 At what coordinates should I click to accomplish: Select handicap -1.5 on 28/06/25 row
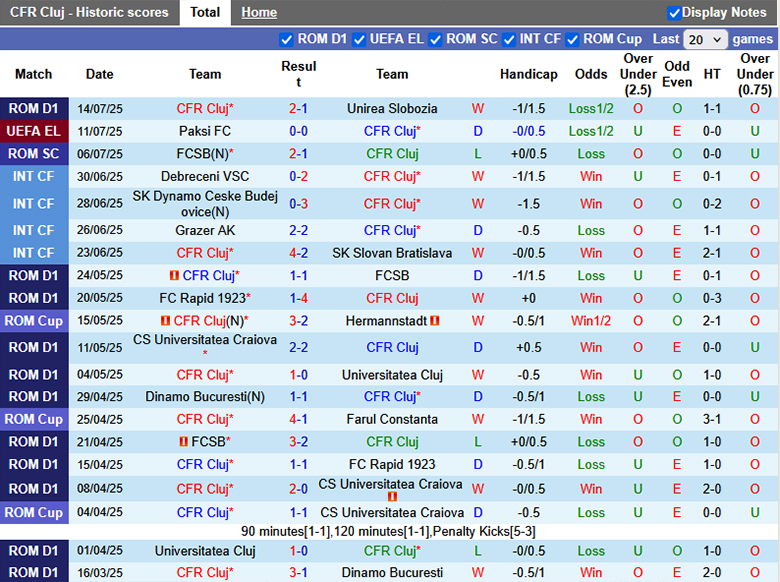tap(529, 204)
